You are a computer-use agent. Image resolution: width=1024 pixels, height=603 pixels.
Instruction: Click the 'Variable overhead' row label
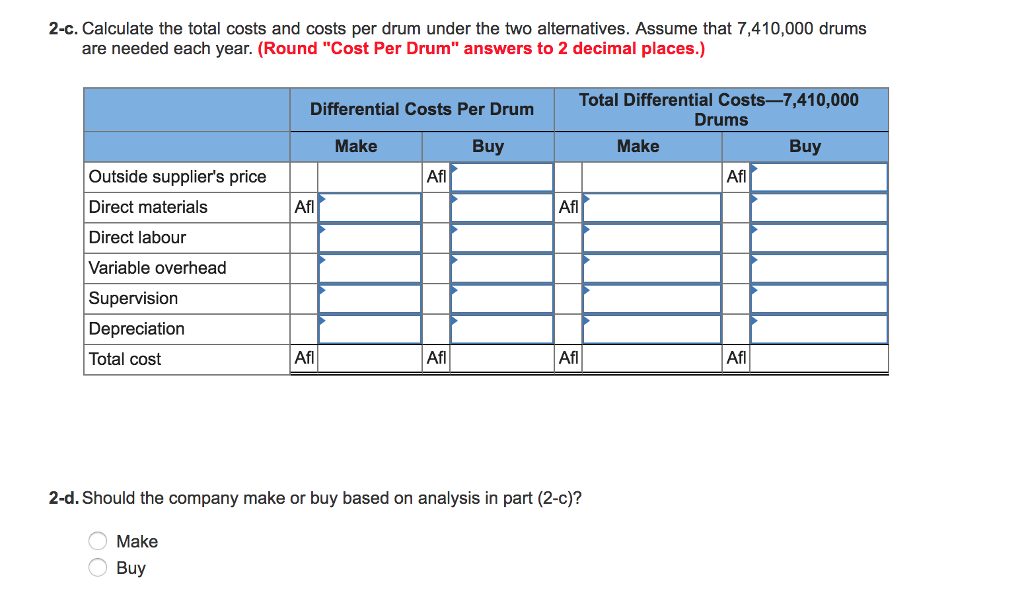pyautogui.click(x=157, y=268)
